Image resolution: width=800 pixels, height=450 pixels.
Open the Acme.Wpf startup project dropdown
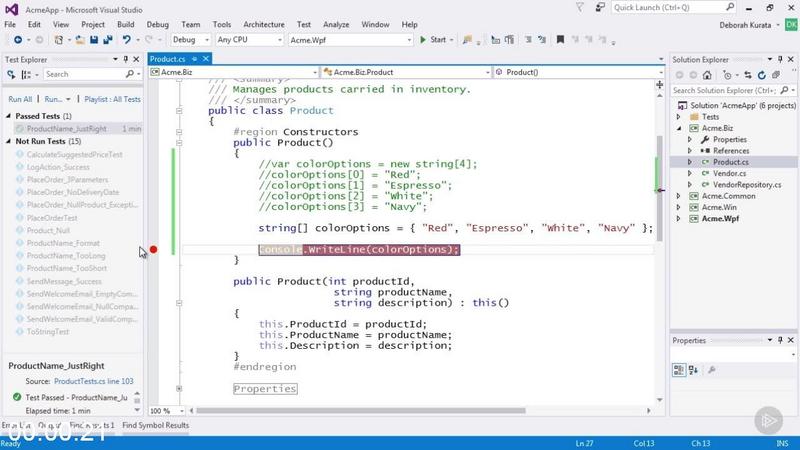[351, 40]
